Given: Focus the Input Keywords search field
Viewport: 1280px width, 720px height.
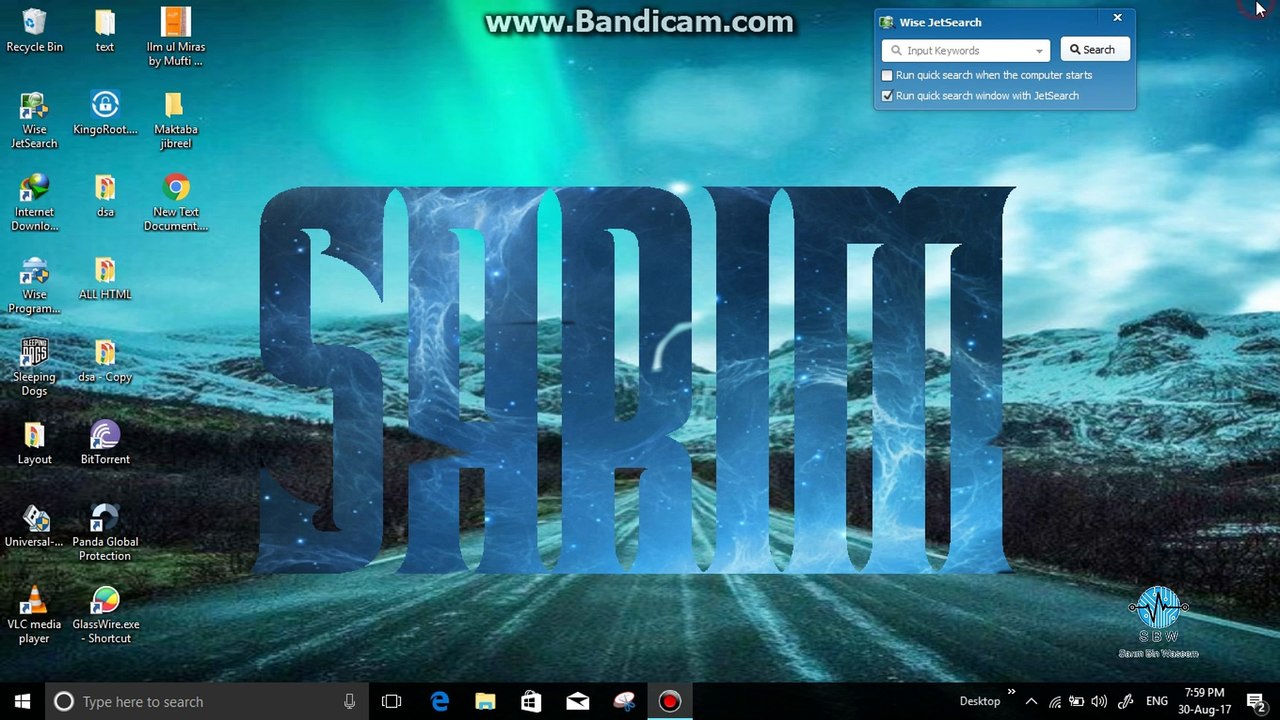Looking at the screenshot, I should pyautogui.click(x=965, y=50).
